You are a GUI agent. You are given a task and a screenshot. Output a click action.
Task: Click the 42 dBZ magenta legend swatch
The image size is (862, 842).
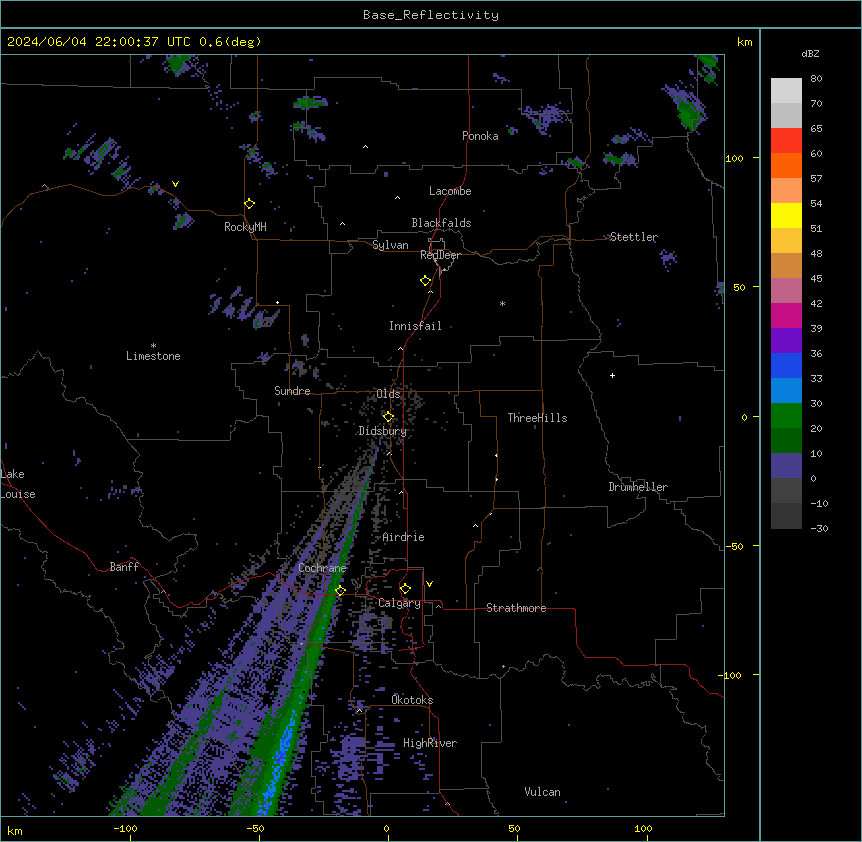coord(786,315)
